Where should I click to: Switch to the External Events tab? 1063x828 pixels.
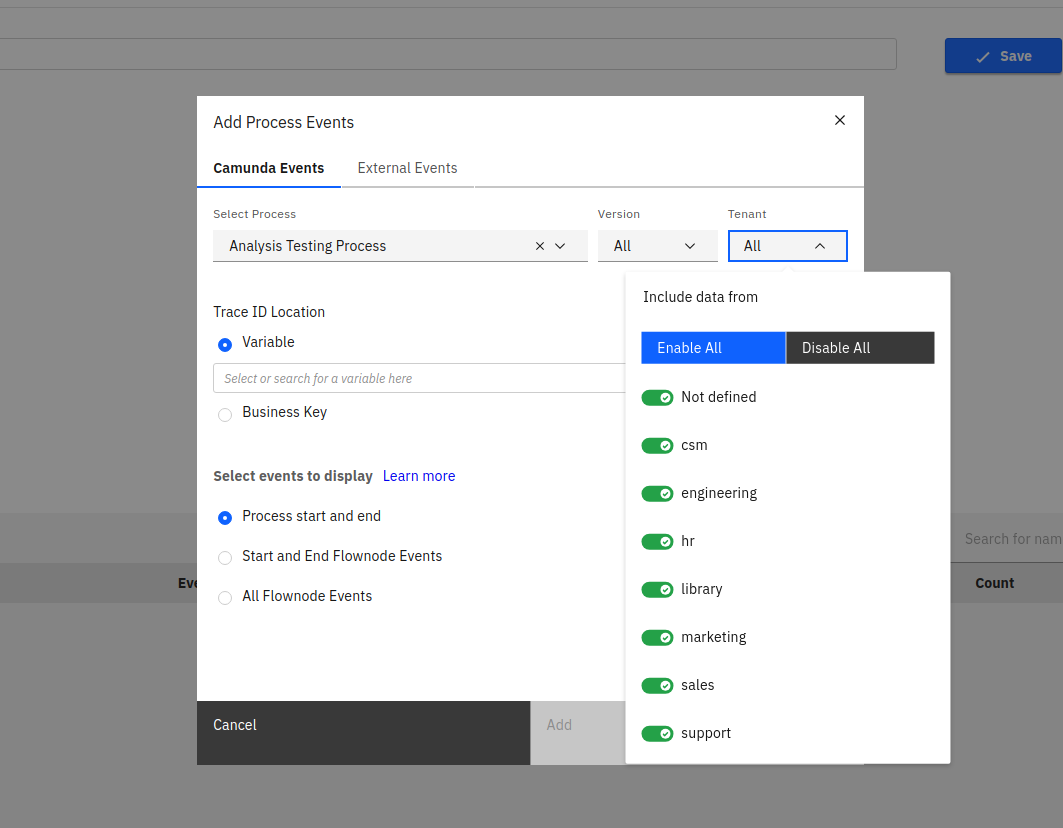coord(407,168)
